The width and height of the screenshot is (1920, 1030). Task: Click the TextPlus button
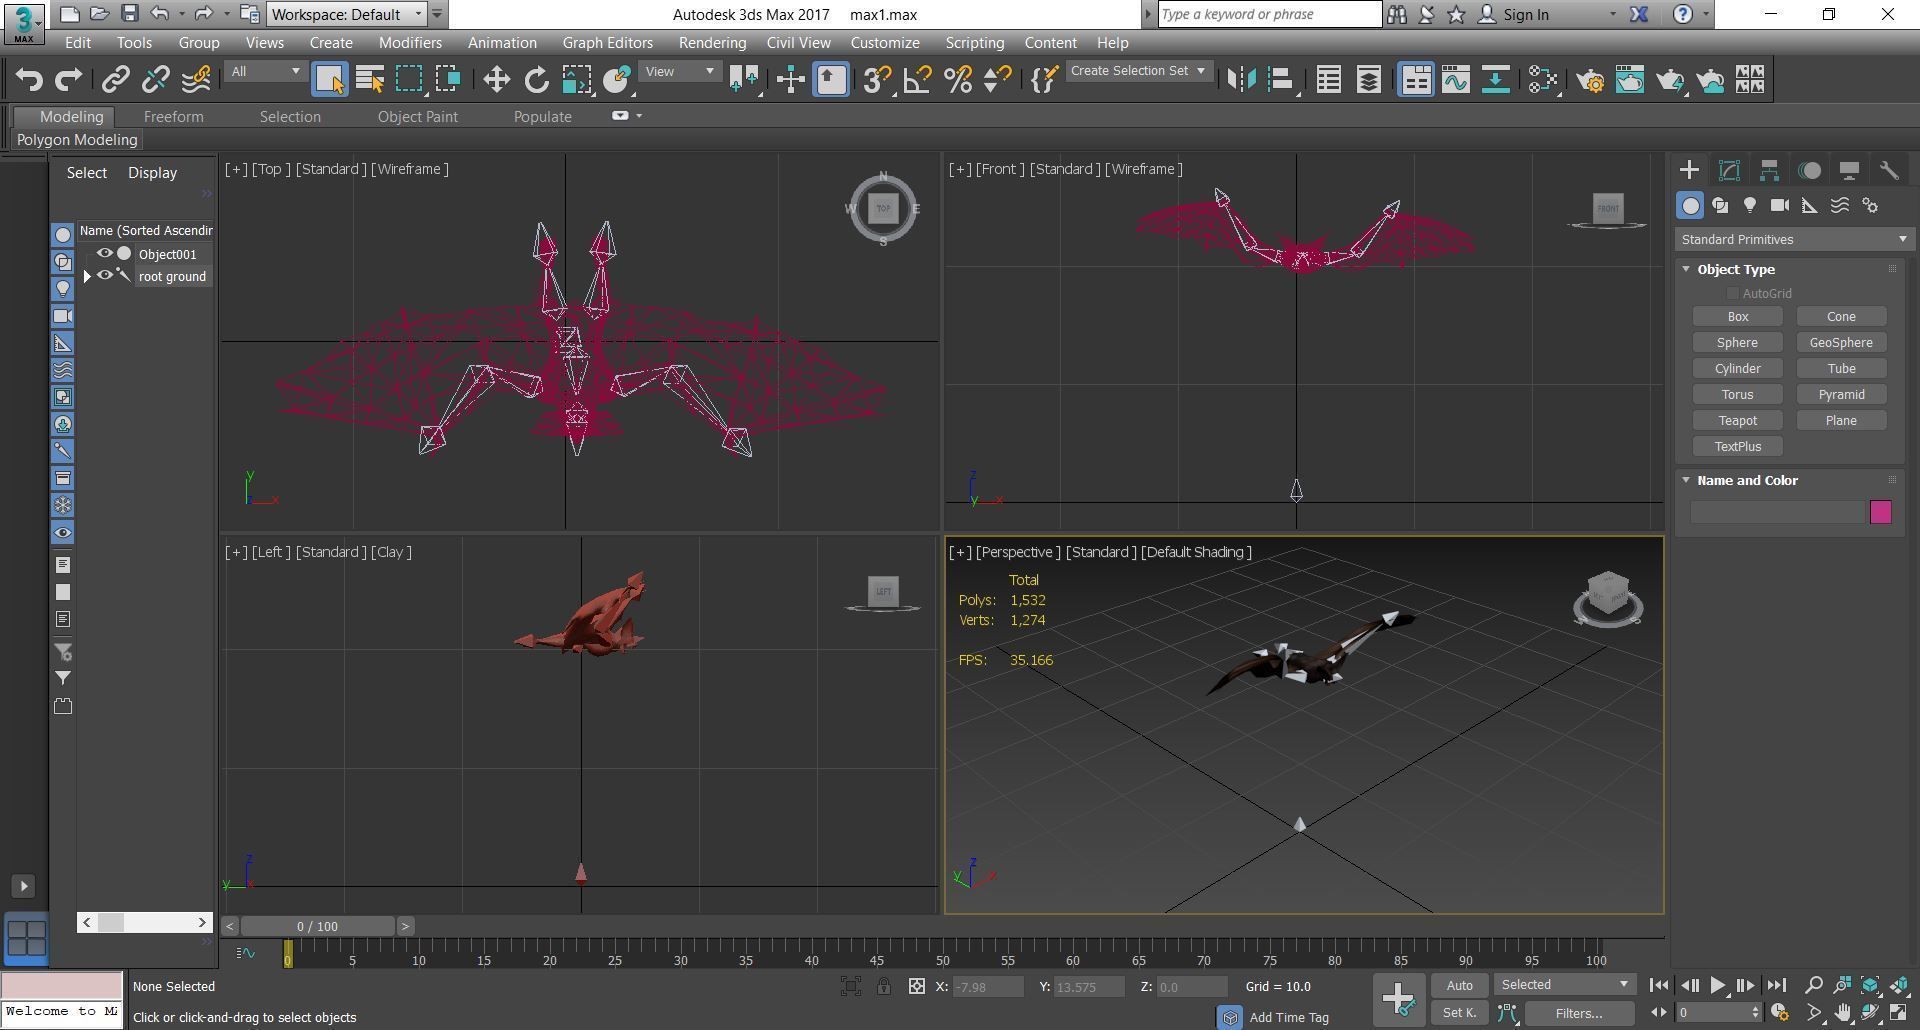1737,447
